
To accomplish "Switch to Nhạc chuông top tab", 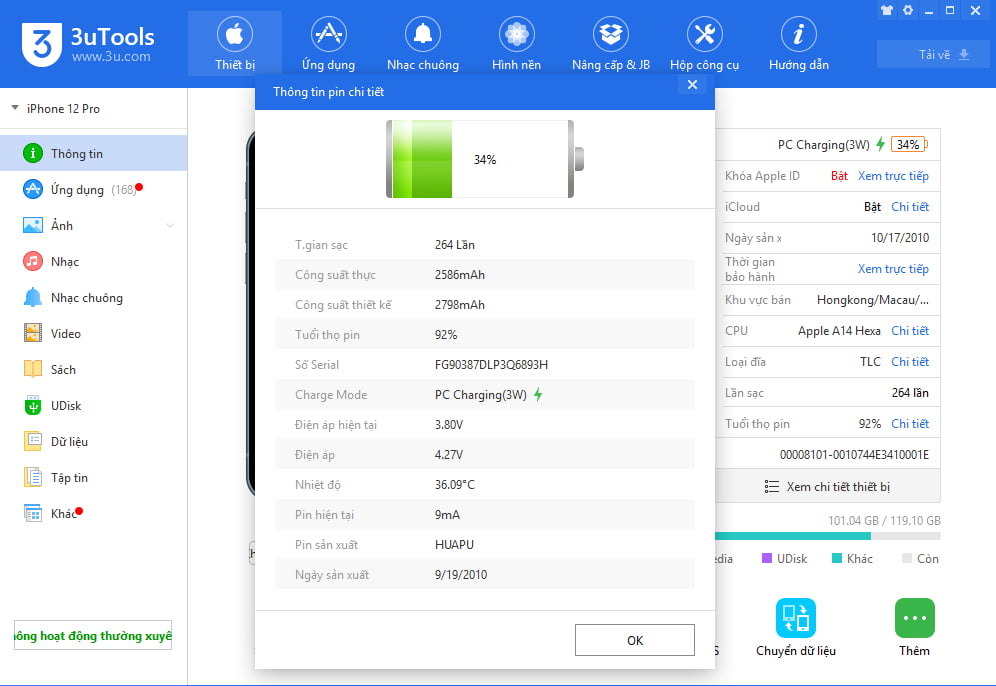I will (422, 44).
